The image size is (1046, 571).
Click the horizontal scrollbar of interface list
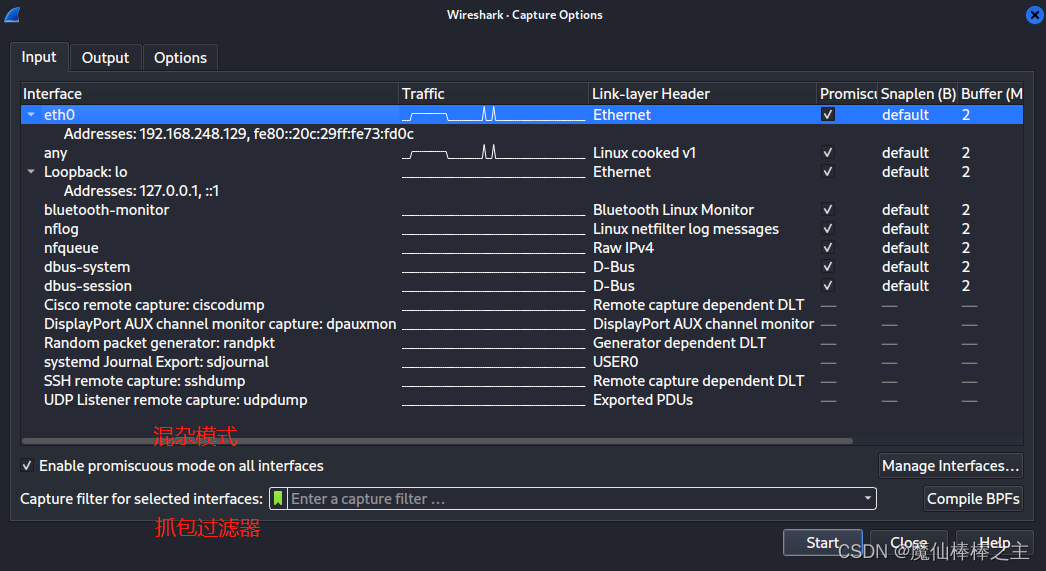point(437,441)
